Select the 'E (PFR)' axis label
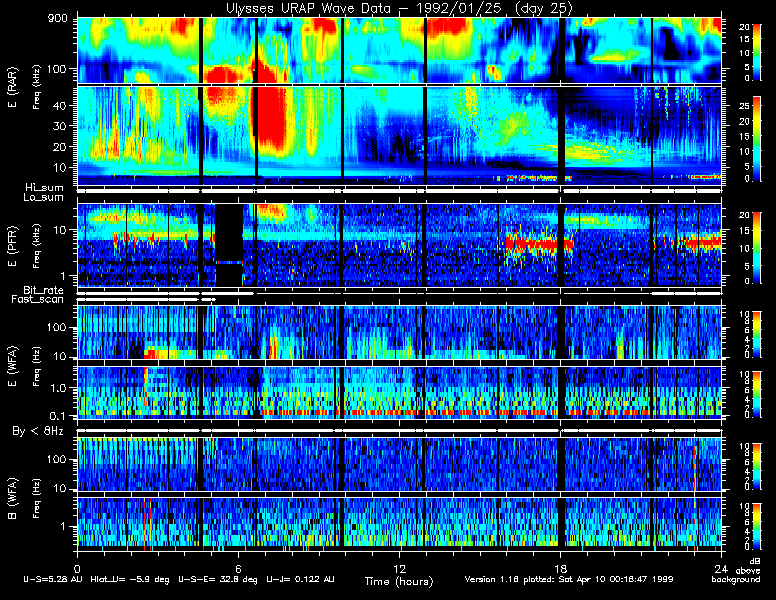The height and width of the screenshot is (600, 776). point(13,247)
